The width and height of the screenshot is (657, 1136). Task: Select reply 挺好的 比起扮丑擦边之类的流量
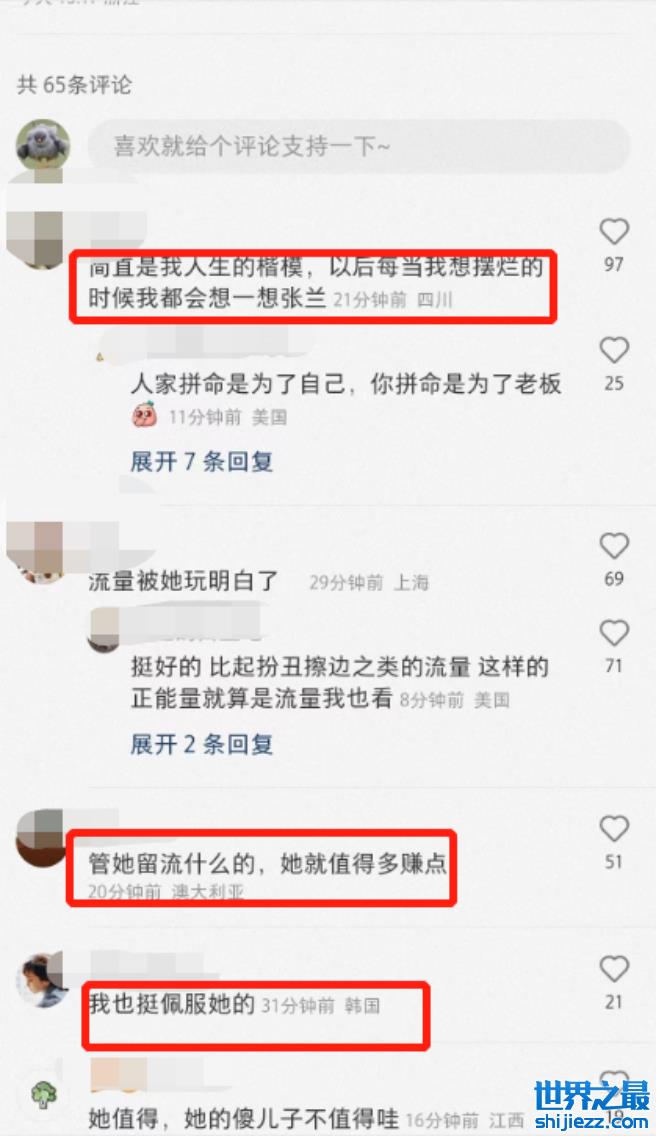(x=339, y=682)
